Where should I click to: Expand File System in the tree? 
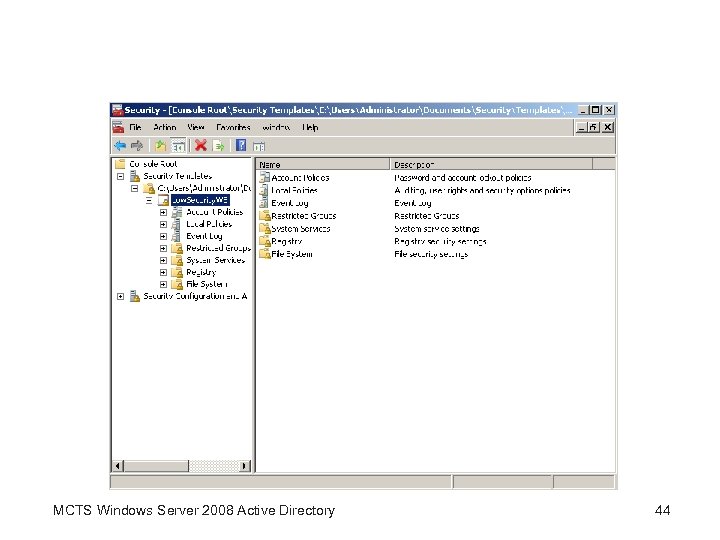163,284
